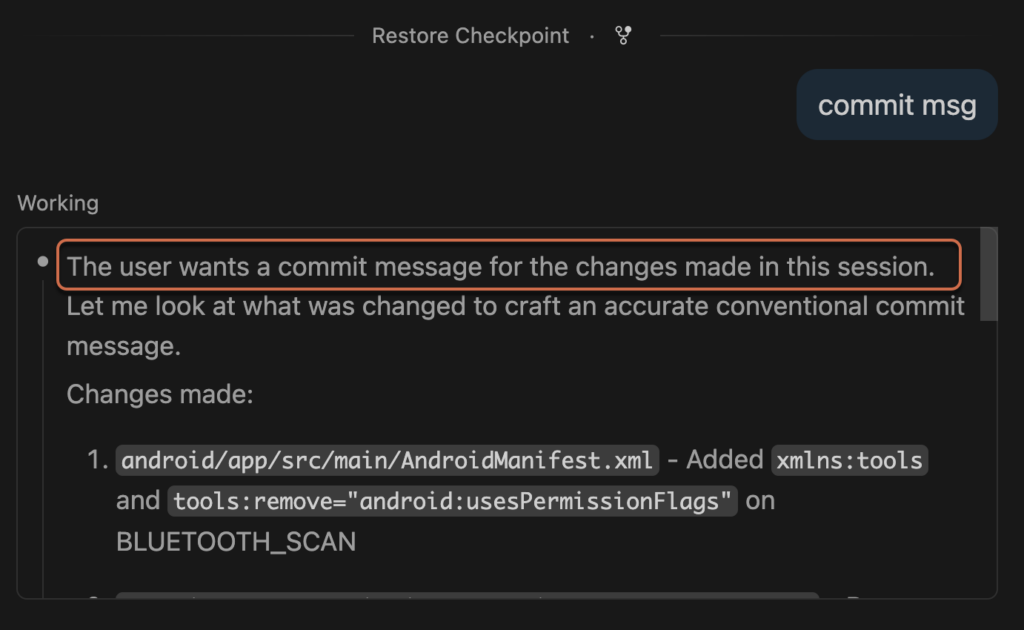Click the highlighted "The user wants a commit message" sentence
This screenshot has height=630, width=1024.
tap(500, 267)
